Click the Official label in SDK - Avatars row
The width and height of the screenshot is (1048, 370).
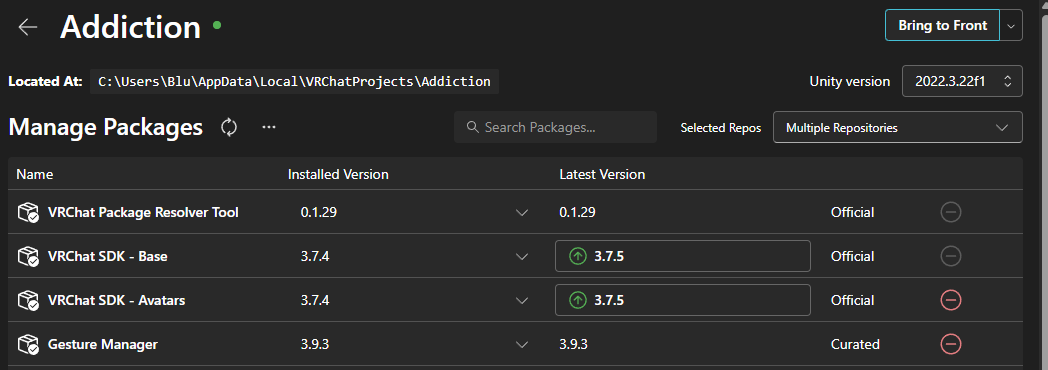(x=852, y=301)
